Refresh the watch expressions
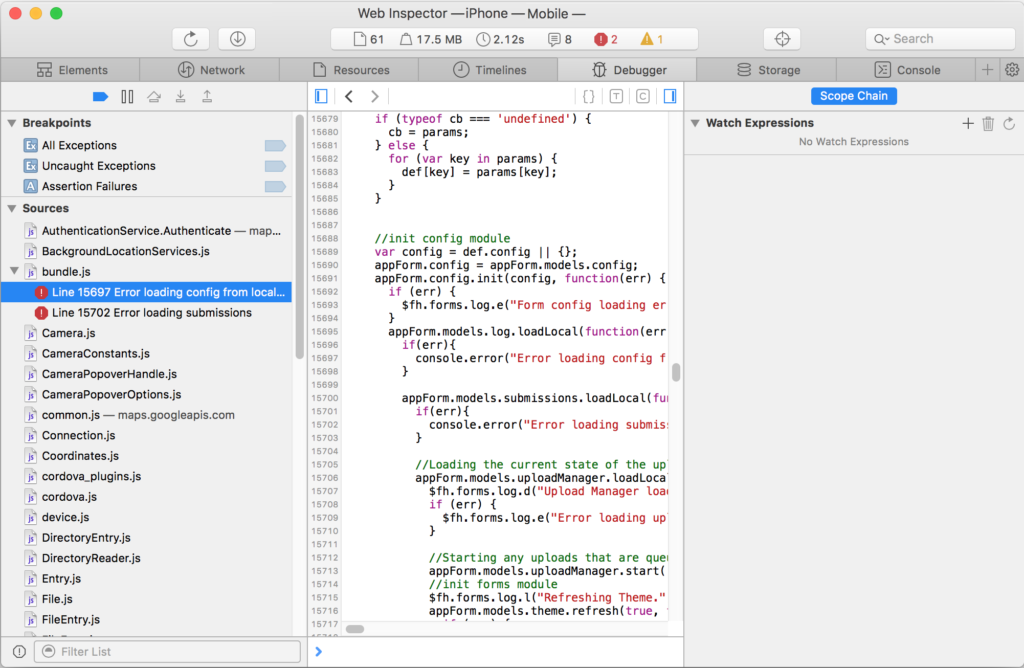 point(1008,123)
